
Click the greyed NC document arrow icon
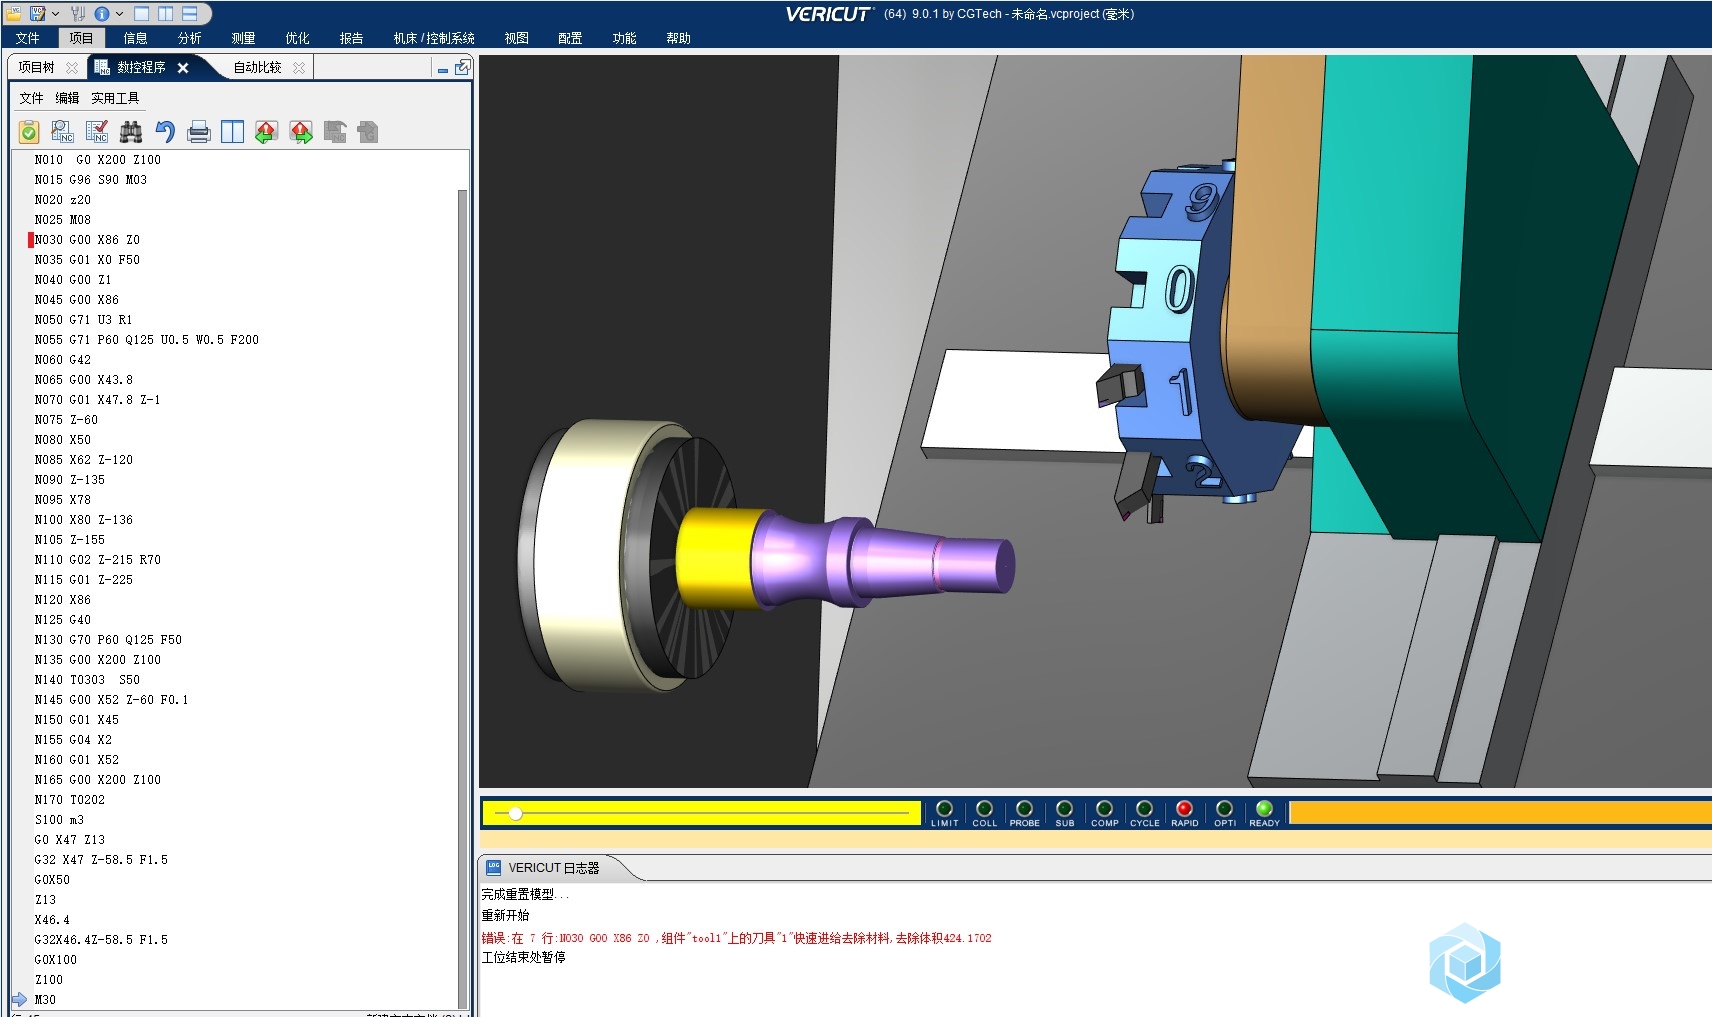(x=335, y=131)
